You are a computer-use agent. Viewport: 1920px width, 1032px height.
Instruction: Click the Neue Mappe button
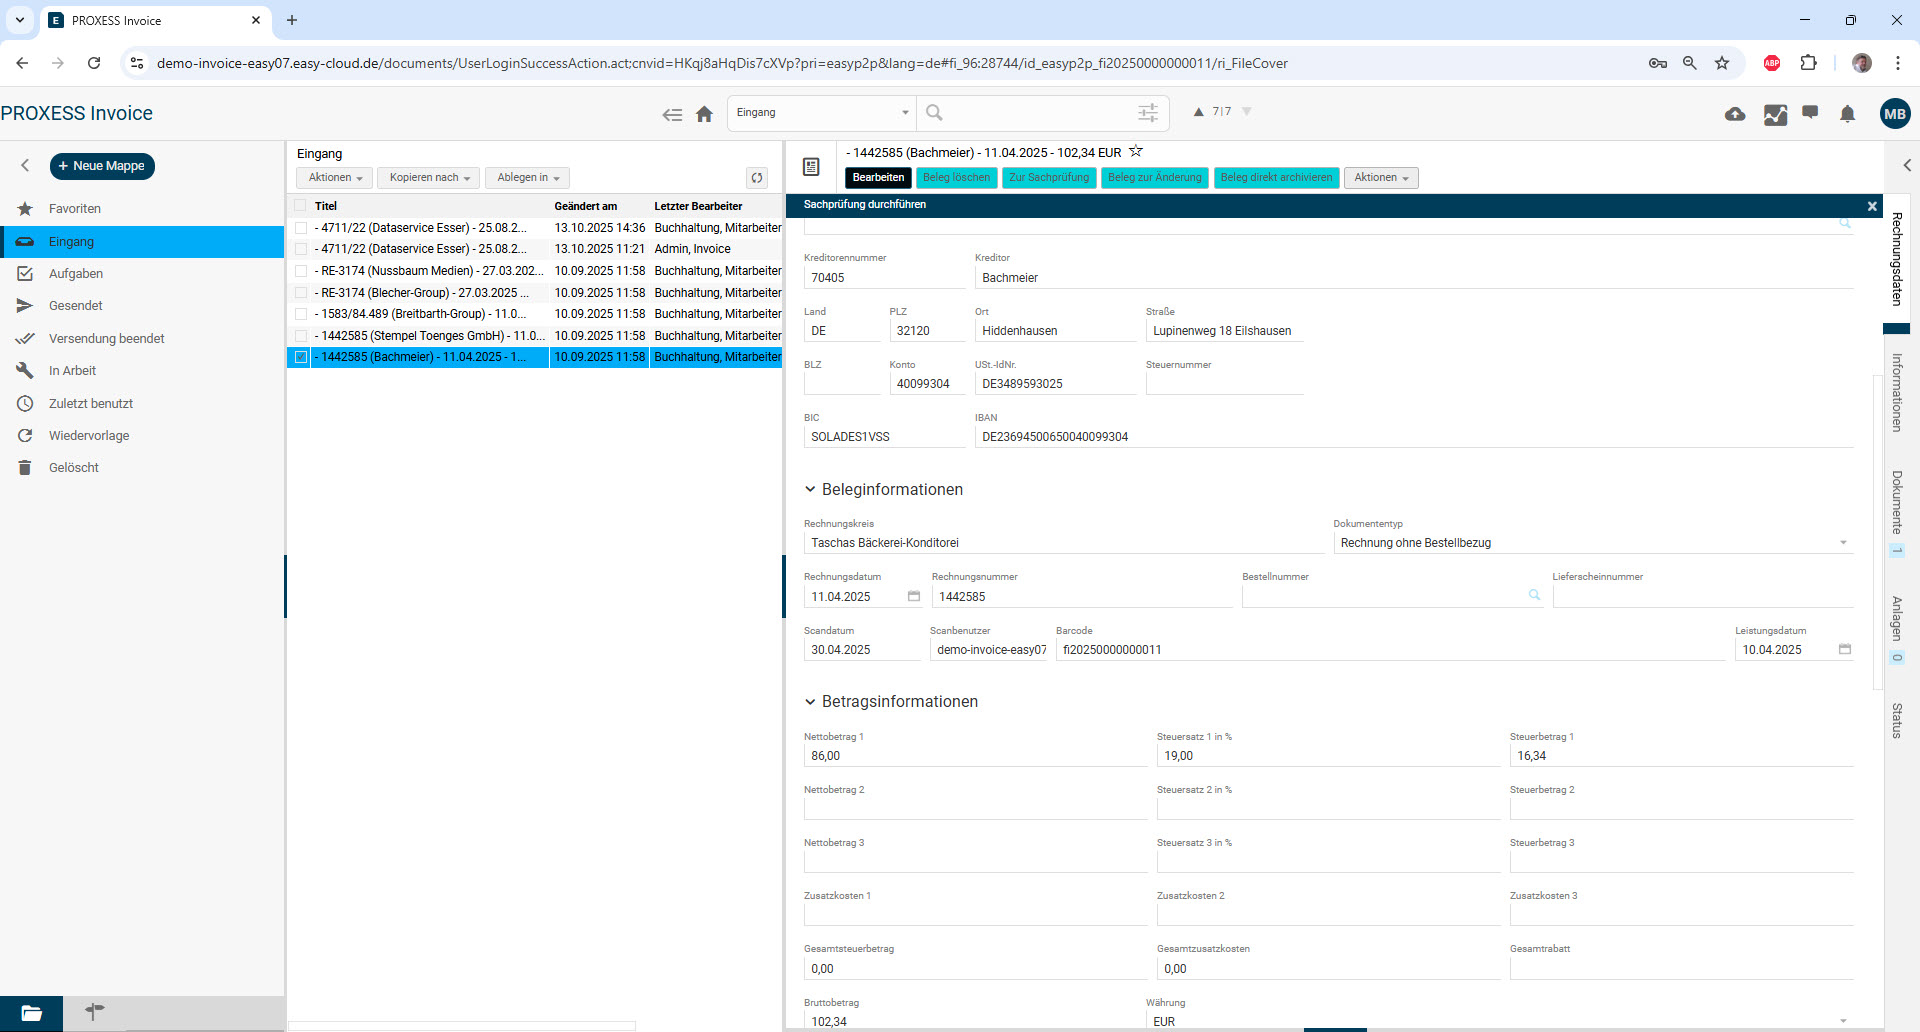[x=102, y=166]
